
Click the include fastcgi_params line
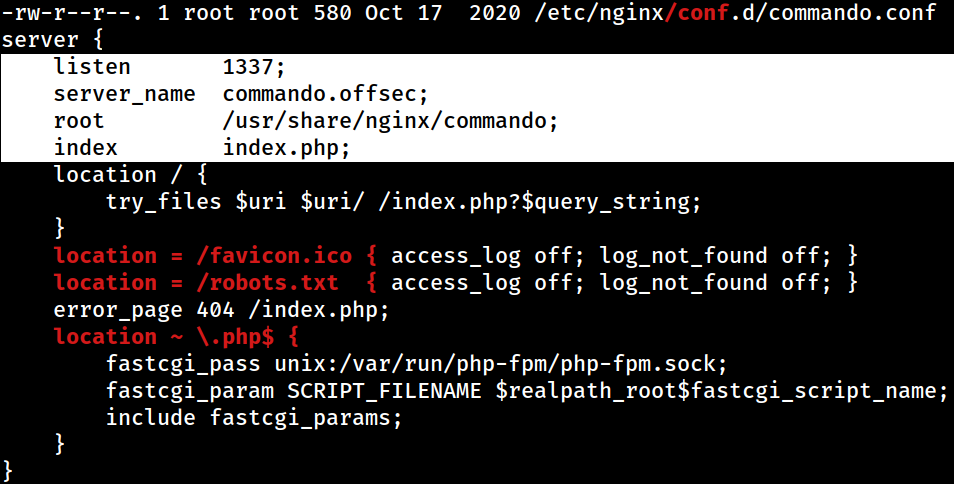pos(254,418)
